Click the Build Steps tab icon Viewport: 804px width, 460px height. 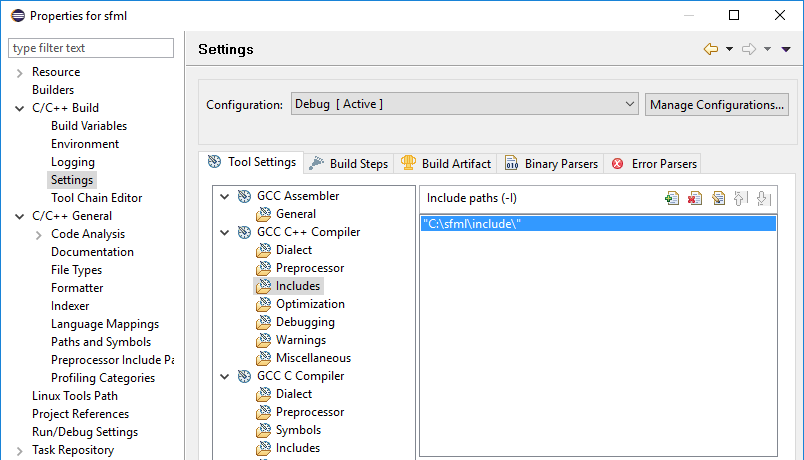click(x=316, y=163)
